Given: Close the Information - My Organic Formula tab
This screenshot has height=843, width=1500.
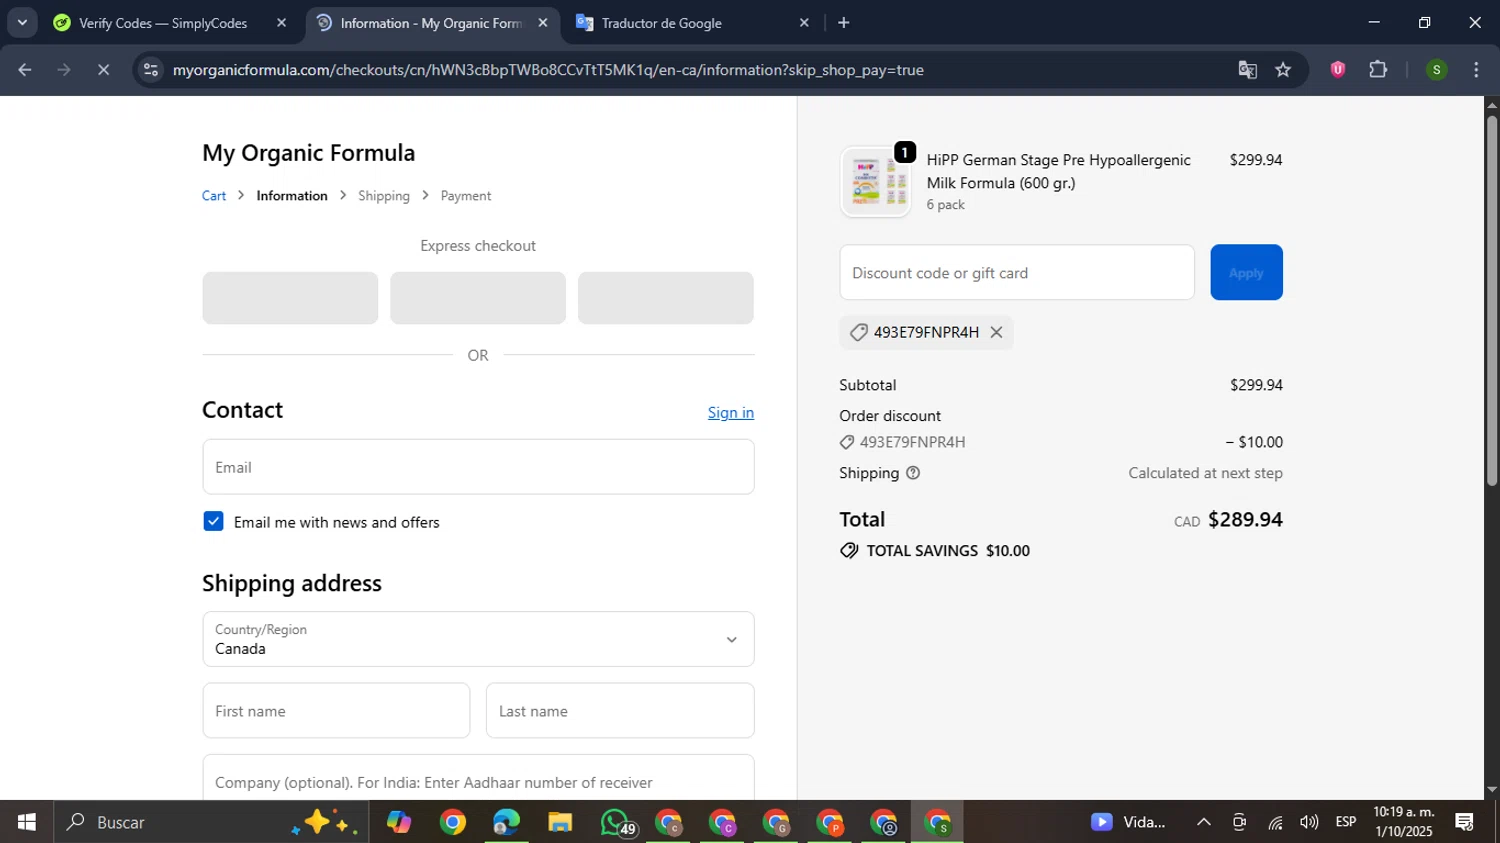Looking at the screenshot, I should pyautogui.click(x=543, y=23).
